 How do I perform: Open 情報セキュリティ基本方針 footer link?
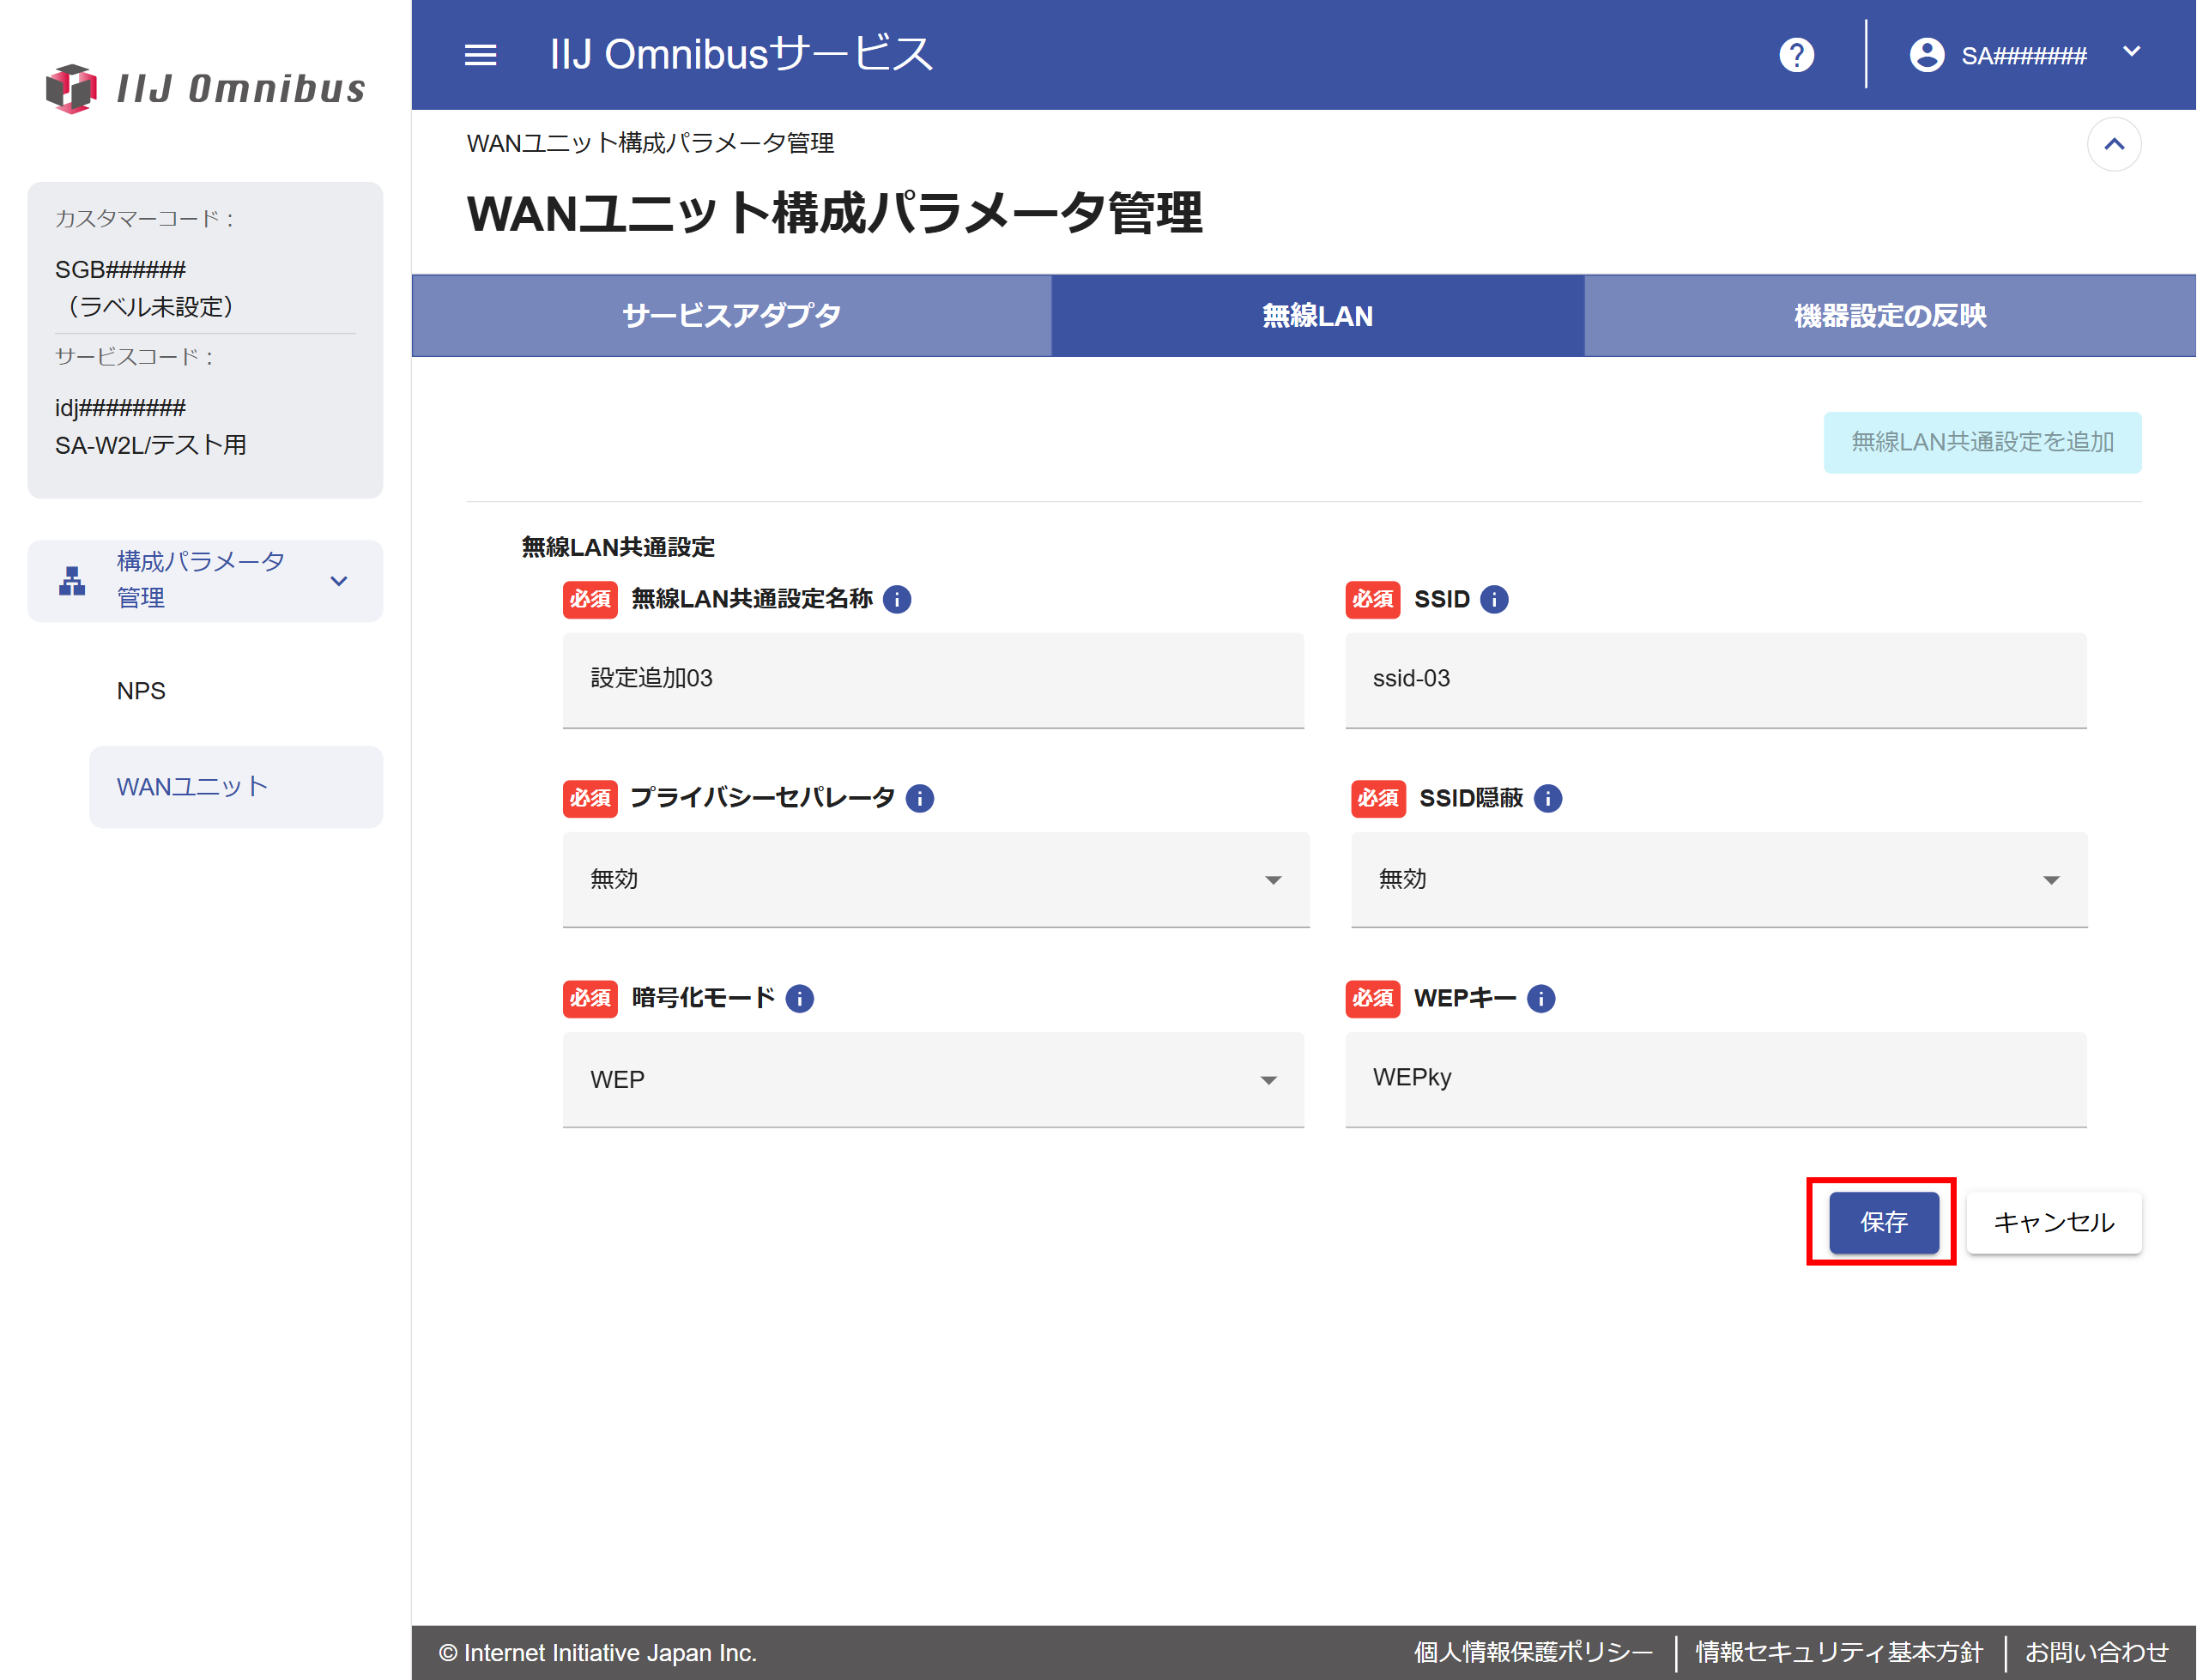pyautogui.click(x=1838, y=1652)
